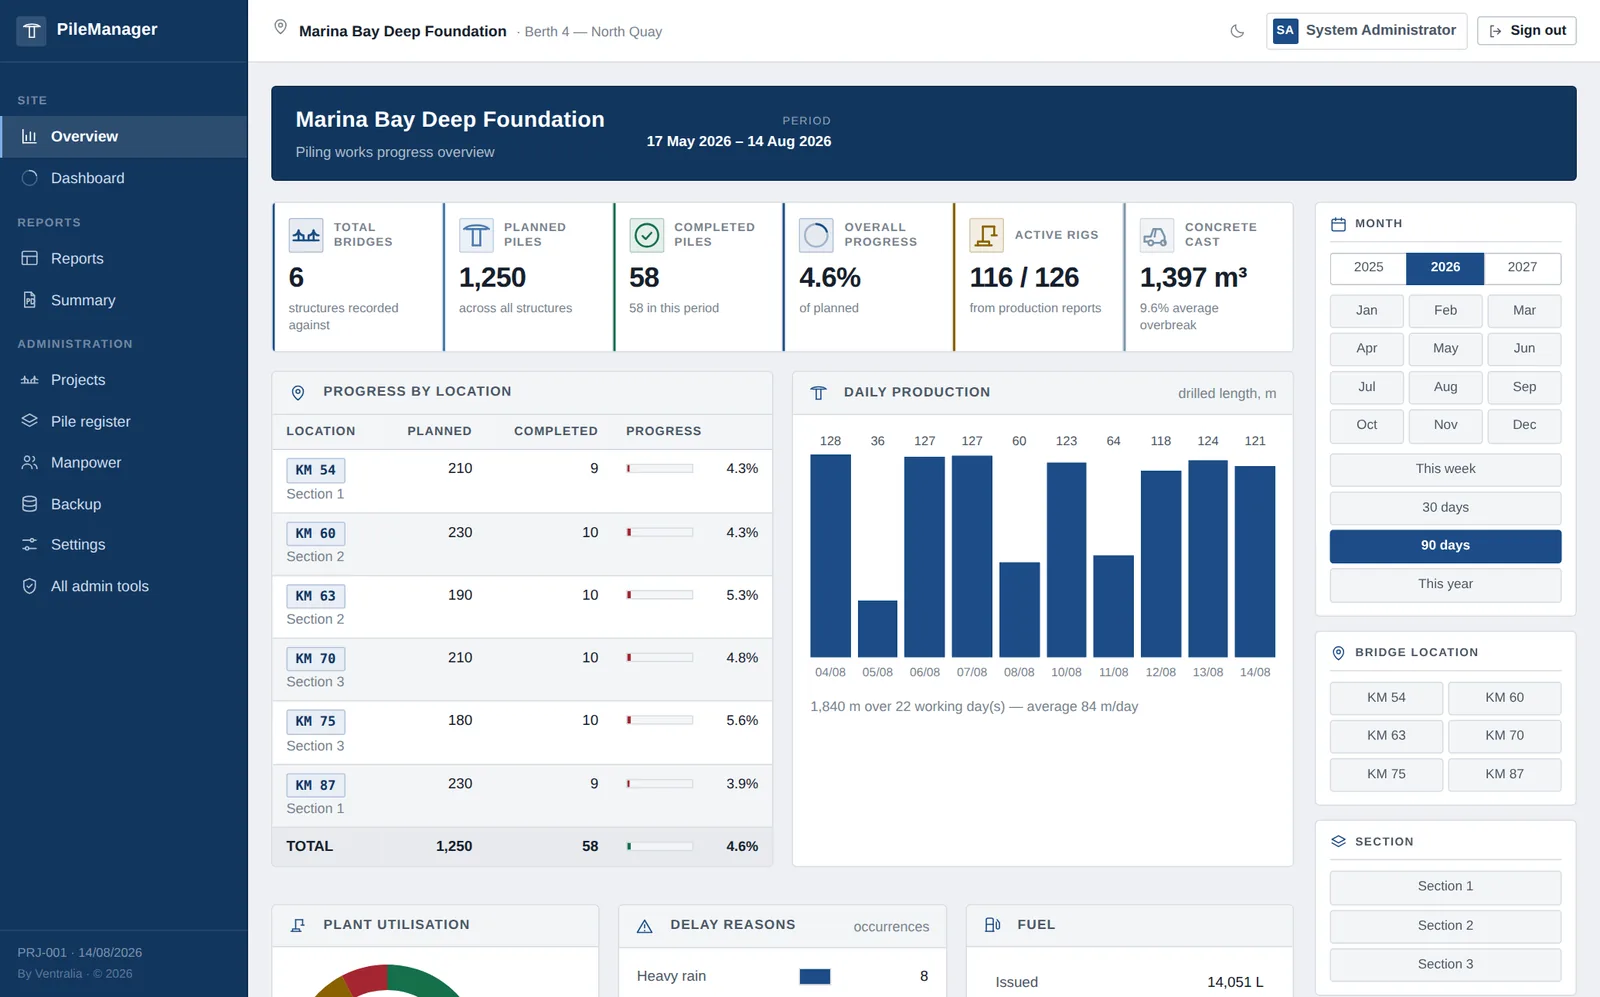Open Overview from the sidebar

pos(124,137)
